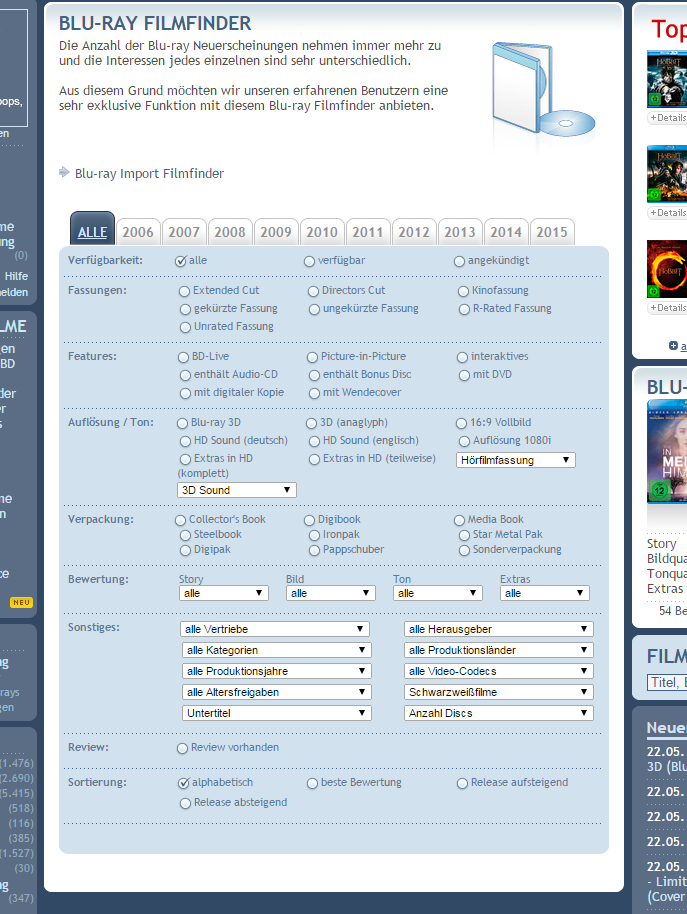Open the Story rating dropdown

pyautogui.click(x=224, y=593)
